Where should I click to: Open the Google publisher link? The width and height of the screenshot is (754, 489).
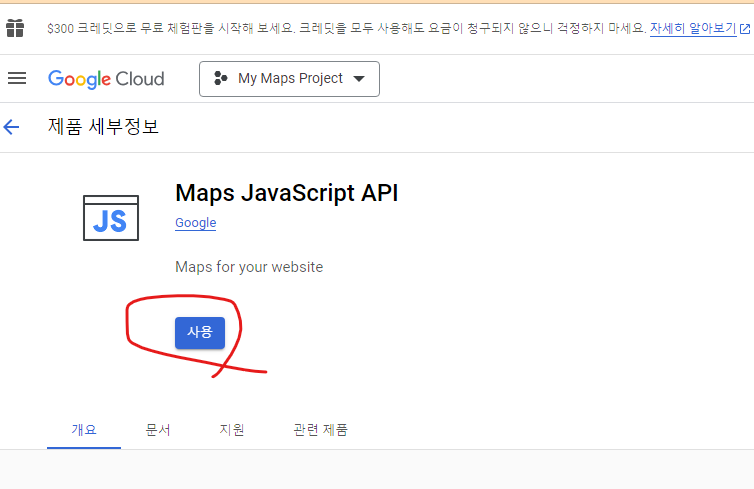click(x=196, y=223)
